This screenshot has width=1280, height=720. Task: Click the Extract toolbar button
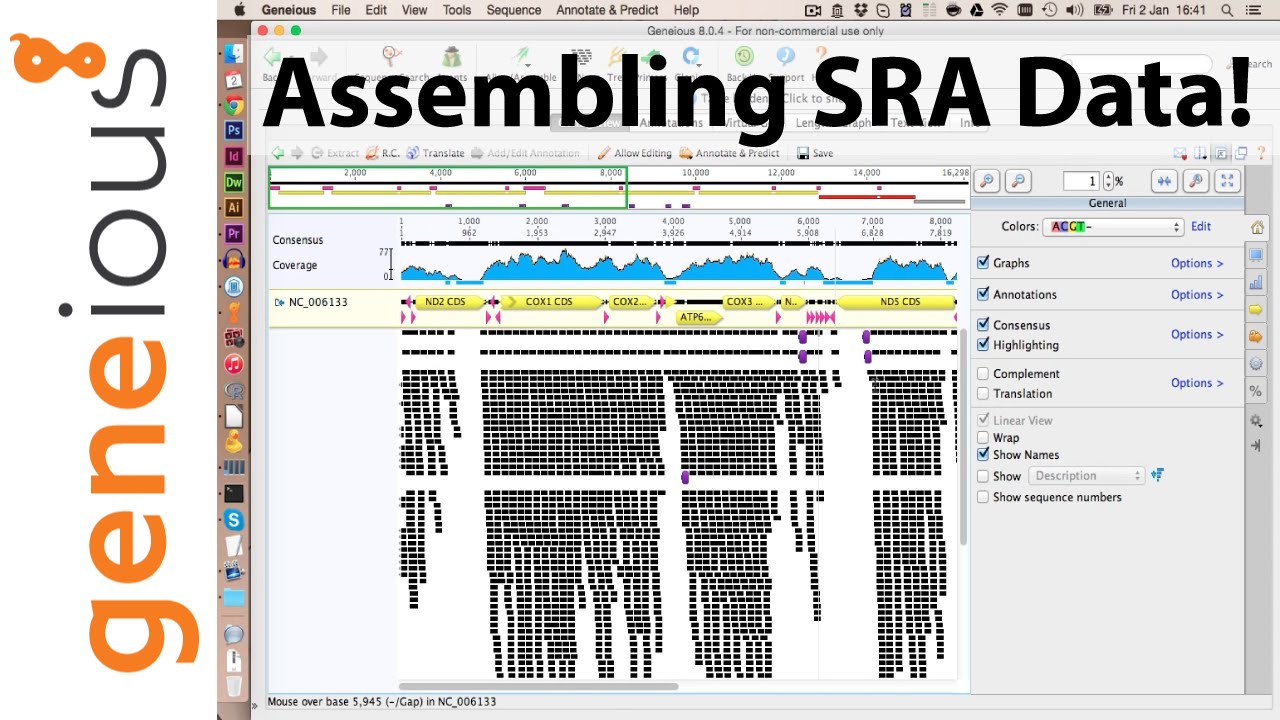[x=335, y=153]
